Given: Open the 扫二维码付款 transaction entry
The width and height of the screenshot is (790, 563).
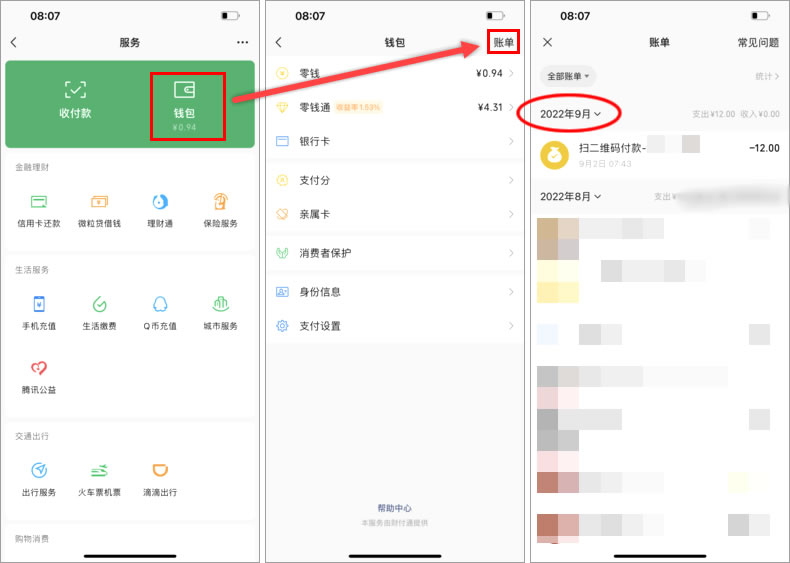Looking at the screenshot, I should tap(660, 154).
